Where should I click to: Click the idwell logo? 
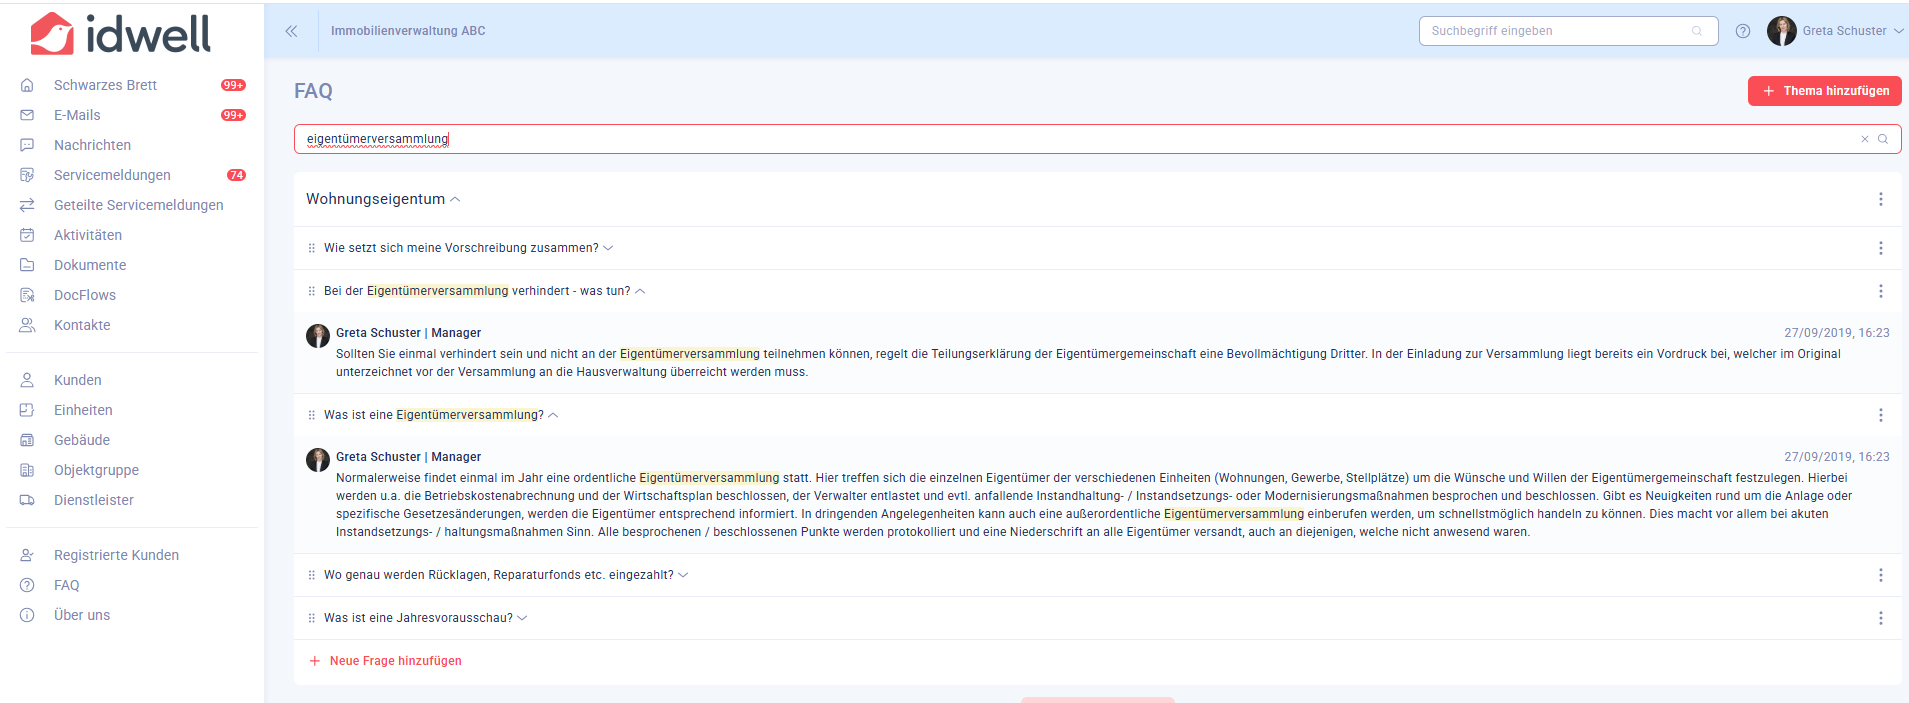click(121, 34)
